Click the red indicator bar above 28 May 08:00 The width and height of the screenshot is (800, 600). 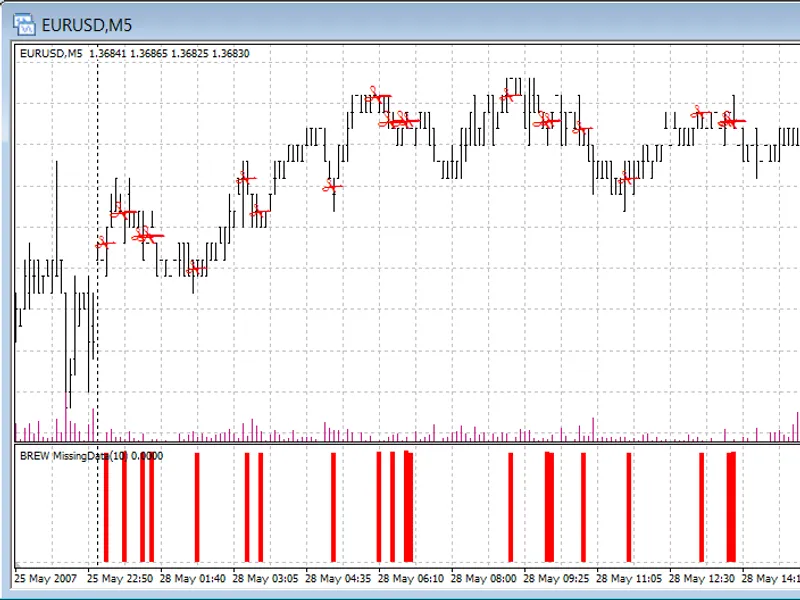point(511,507)
